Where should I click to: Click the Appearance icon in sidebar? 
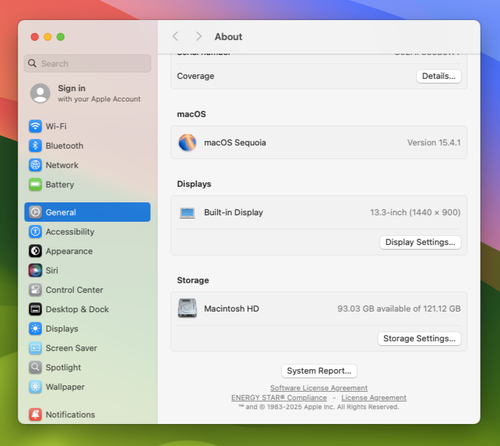point(35,251)
